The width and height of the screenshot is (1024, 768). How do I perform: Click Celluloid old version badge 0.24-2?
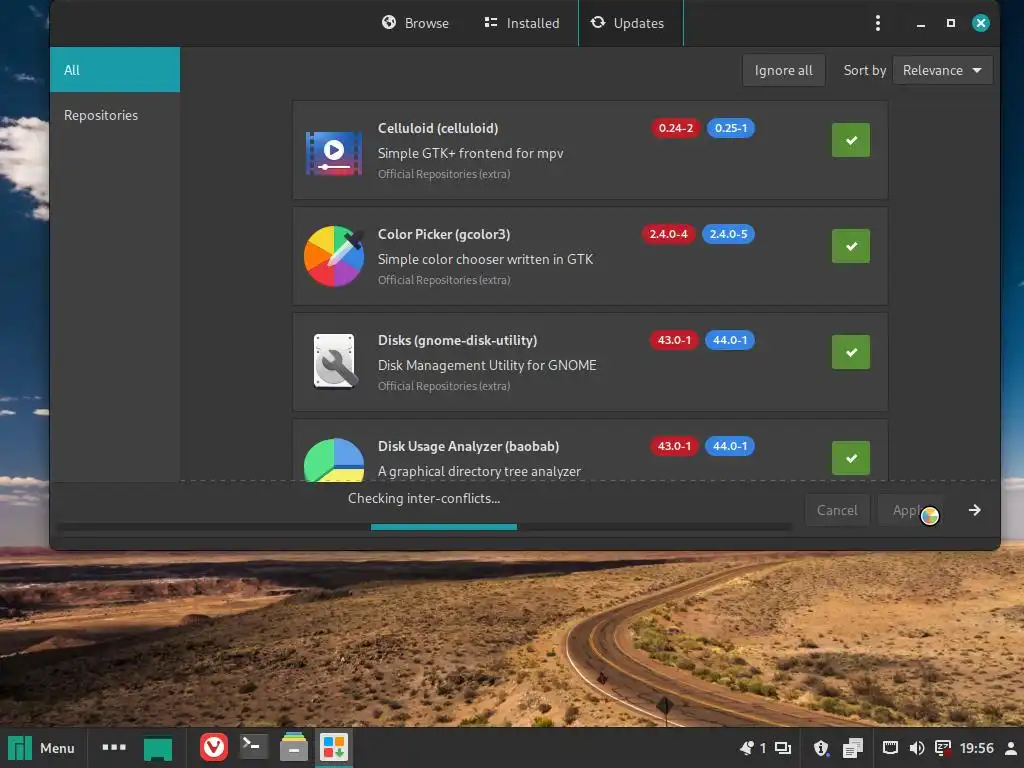[x=675, y=128]
